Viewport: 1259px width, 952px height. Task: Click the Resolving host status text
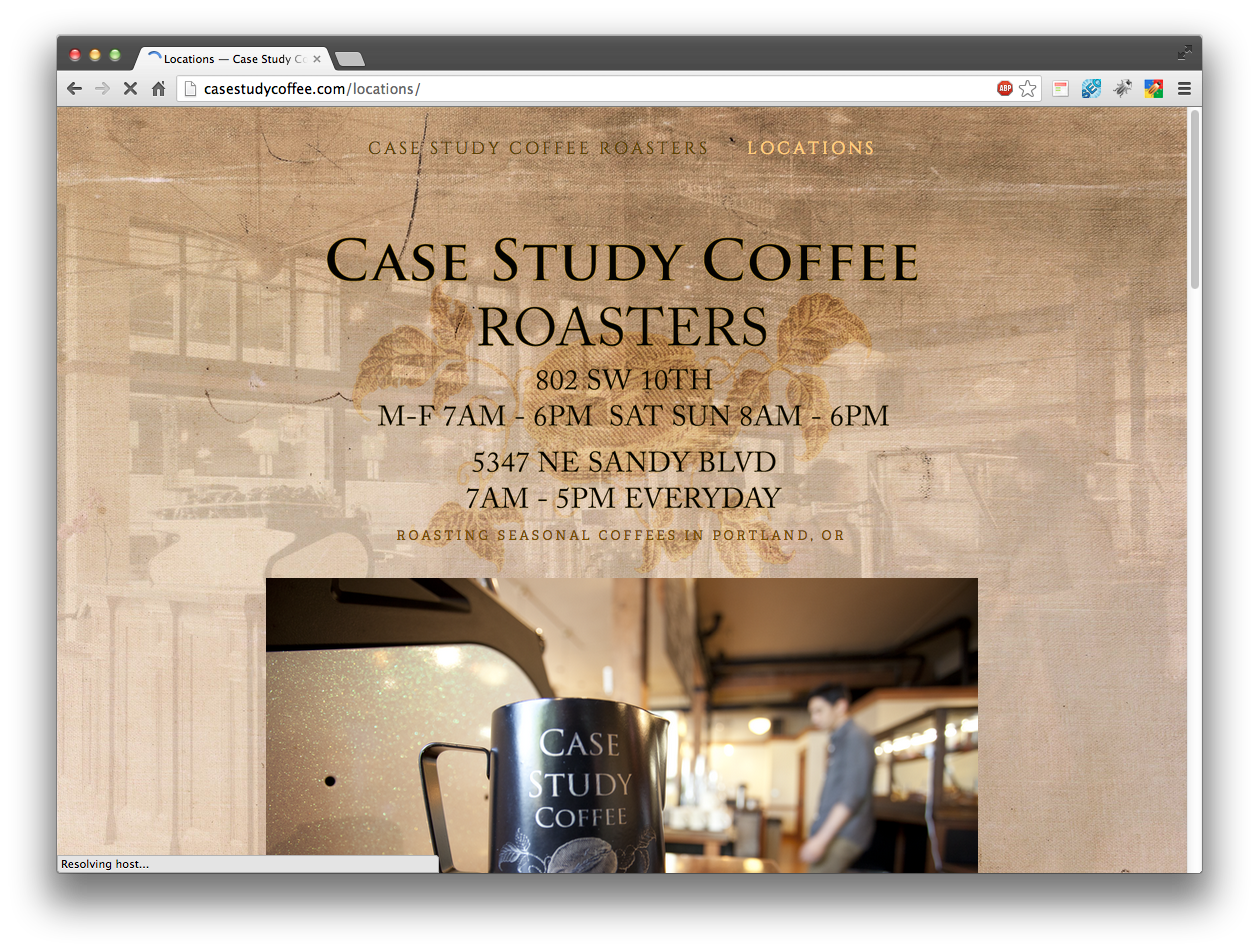(x=105, y=864)
